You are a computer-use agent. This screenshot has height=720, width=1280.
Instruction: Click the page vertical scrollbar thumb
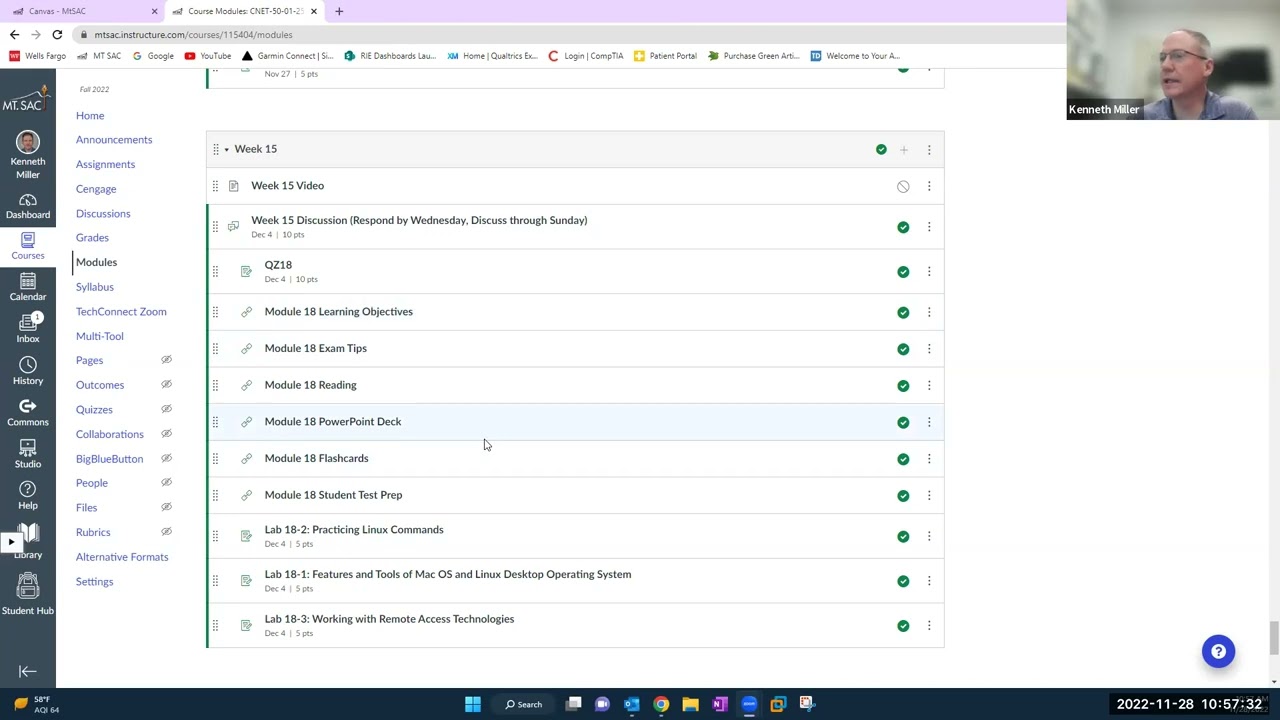click(x=1273, y=637)
